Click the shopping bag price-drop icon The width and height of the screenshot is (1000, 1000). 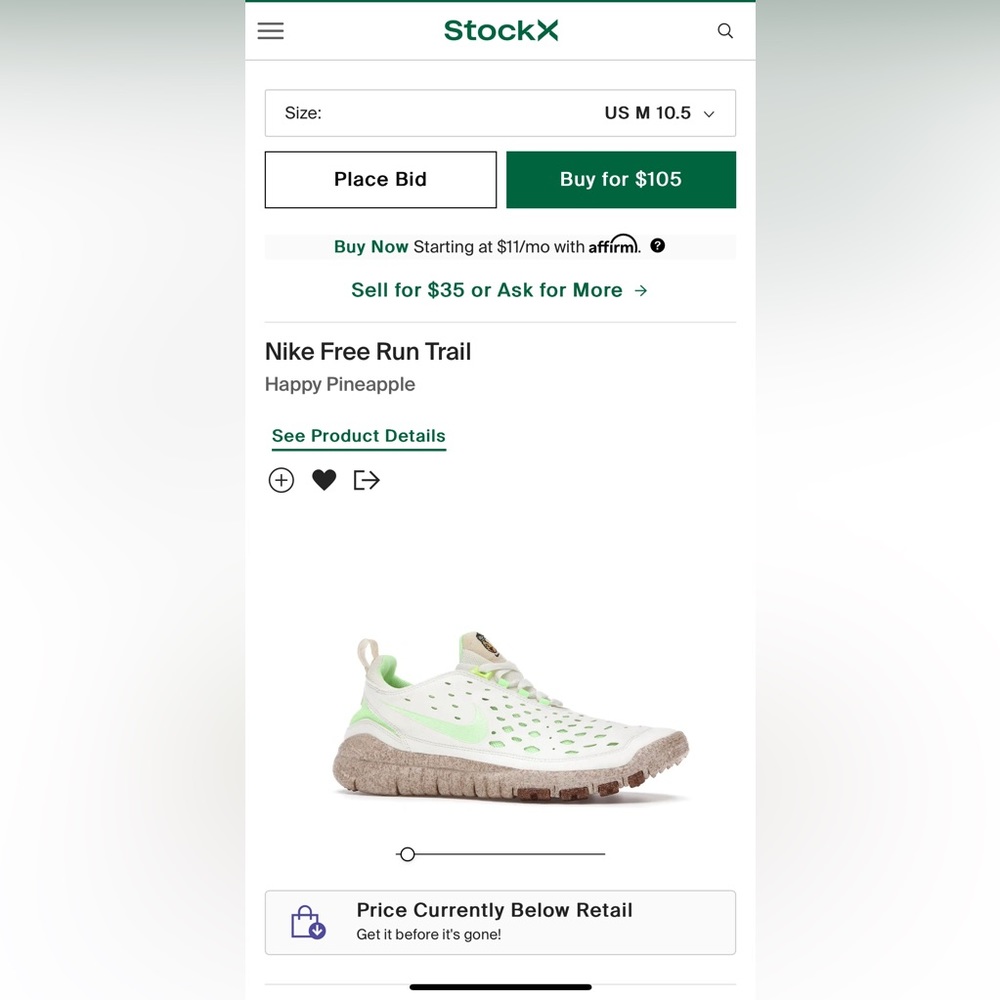(308, 922)
